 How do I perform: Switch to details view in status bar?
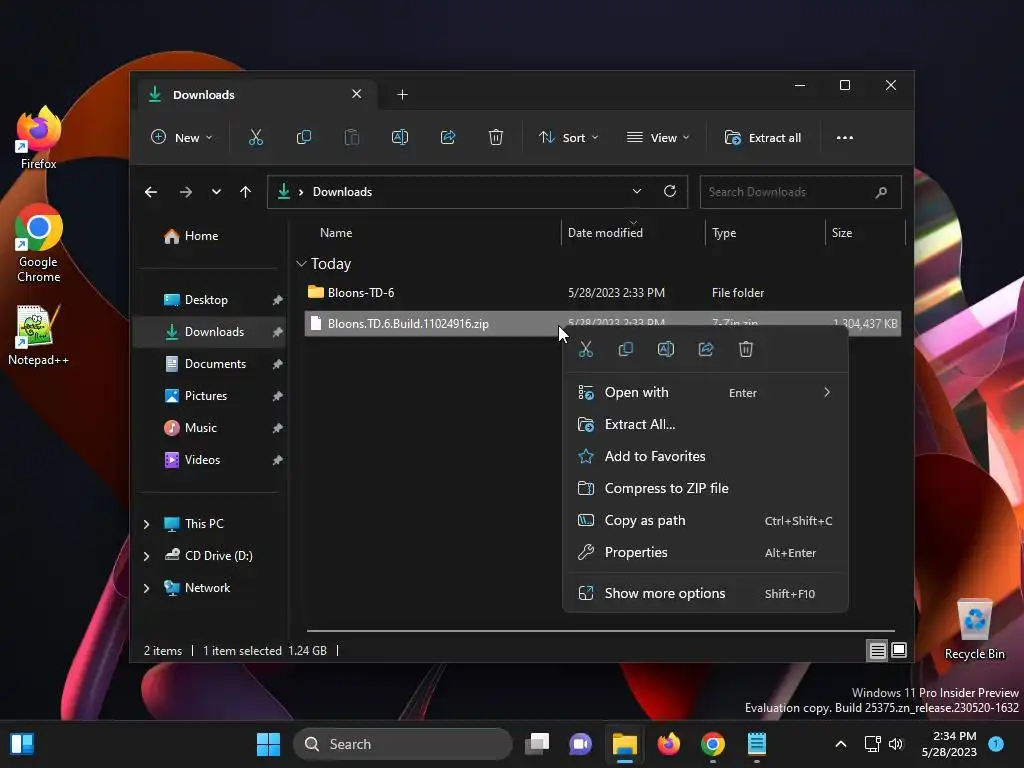tap(877, 650)
